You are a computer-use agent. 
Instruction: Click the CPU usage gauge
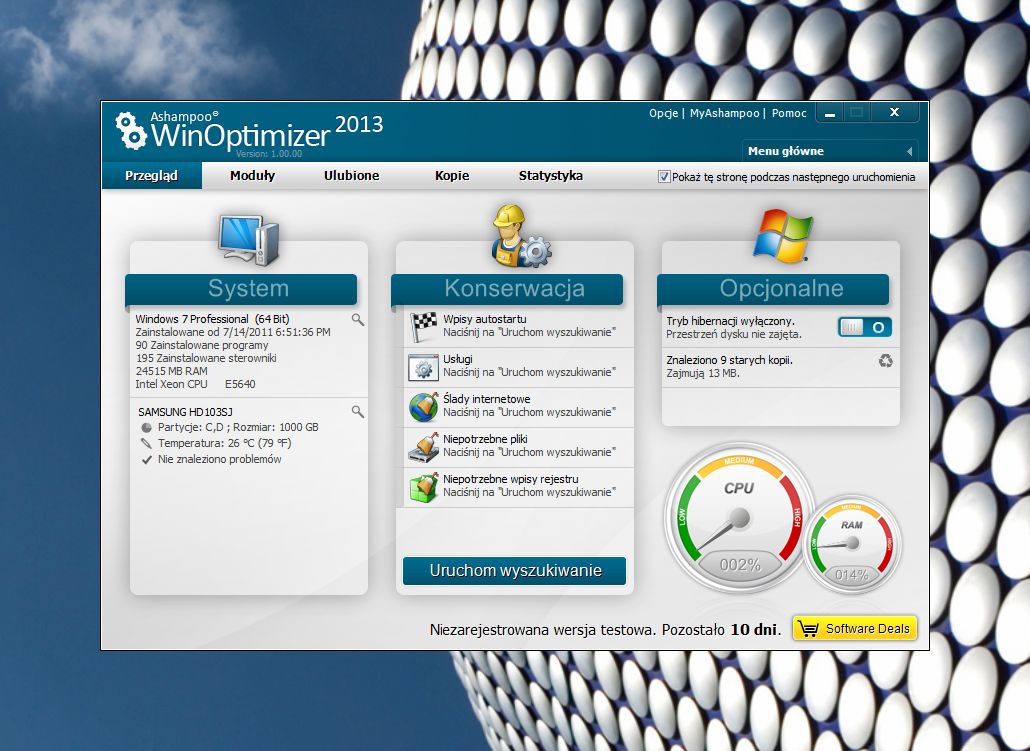[x=739, y=516]
